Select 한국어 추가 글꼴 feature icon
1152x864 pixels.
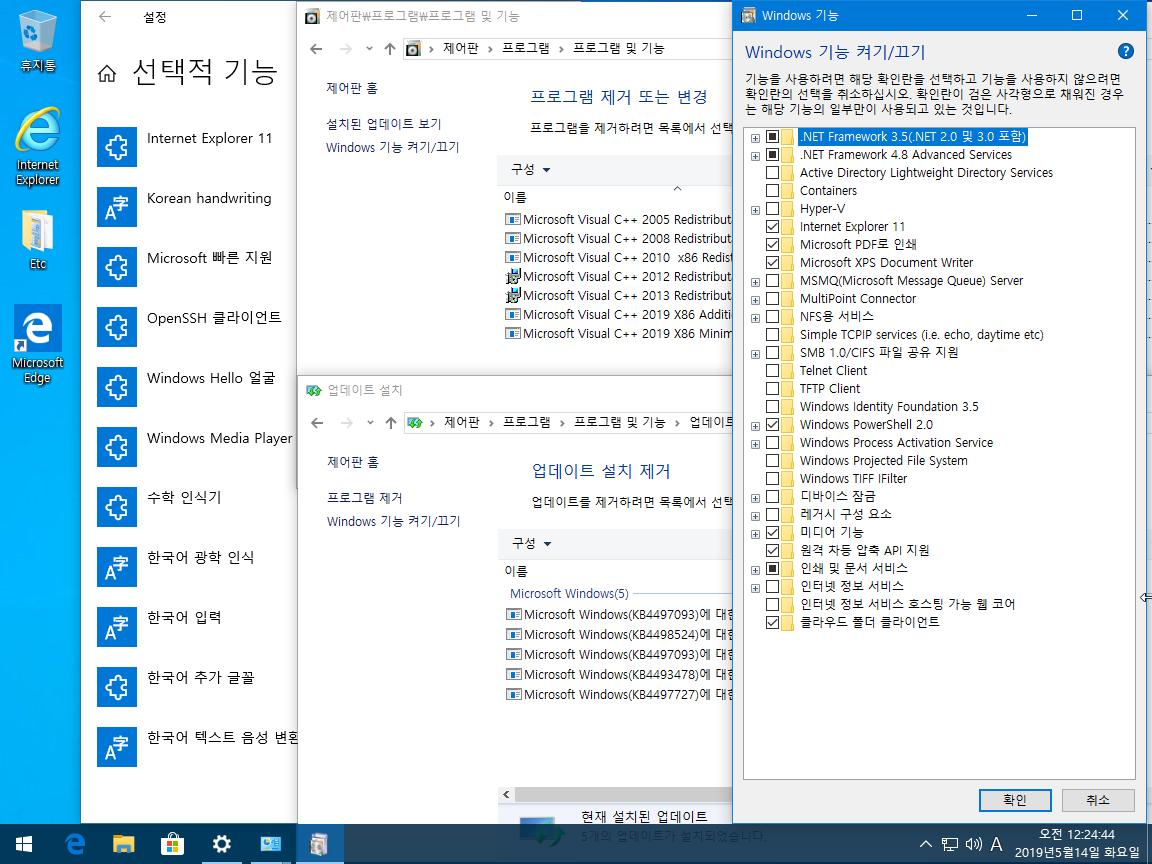tap(117, 687)
